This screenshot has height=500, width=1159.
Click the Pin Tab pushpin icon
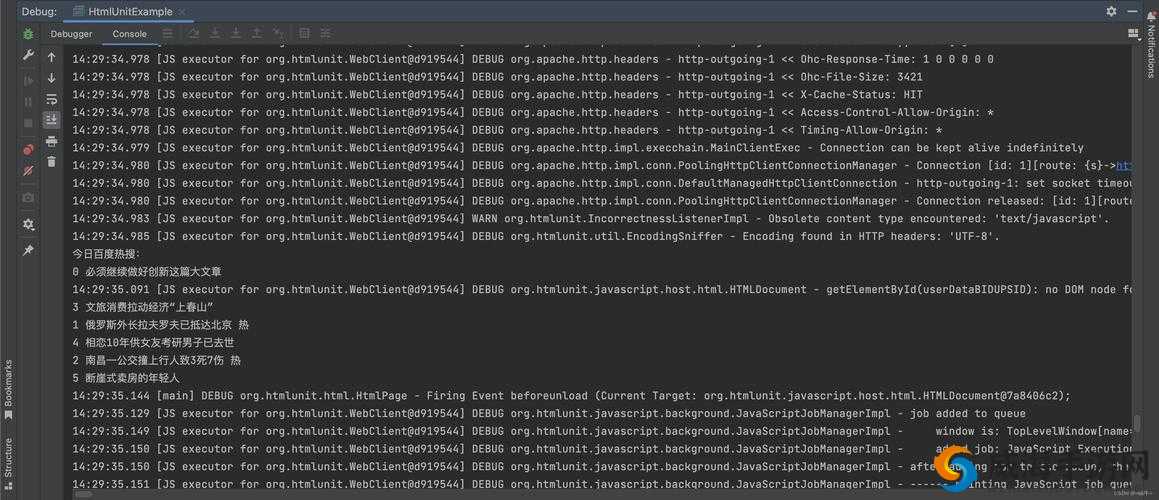tap(28, 251)
